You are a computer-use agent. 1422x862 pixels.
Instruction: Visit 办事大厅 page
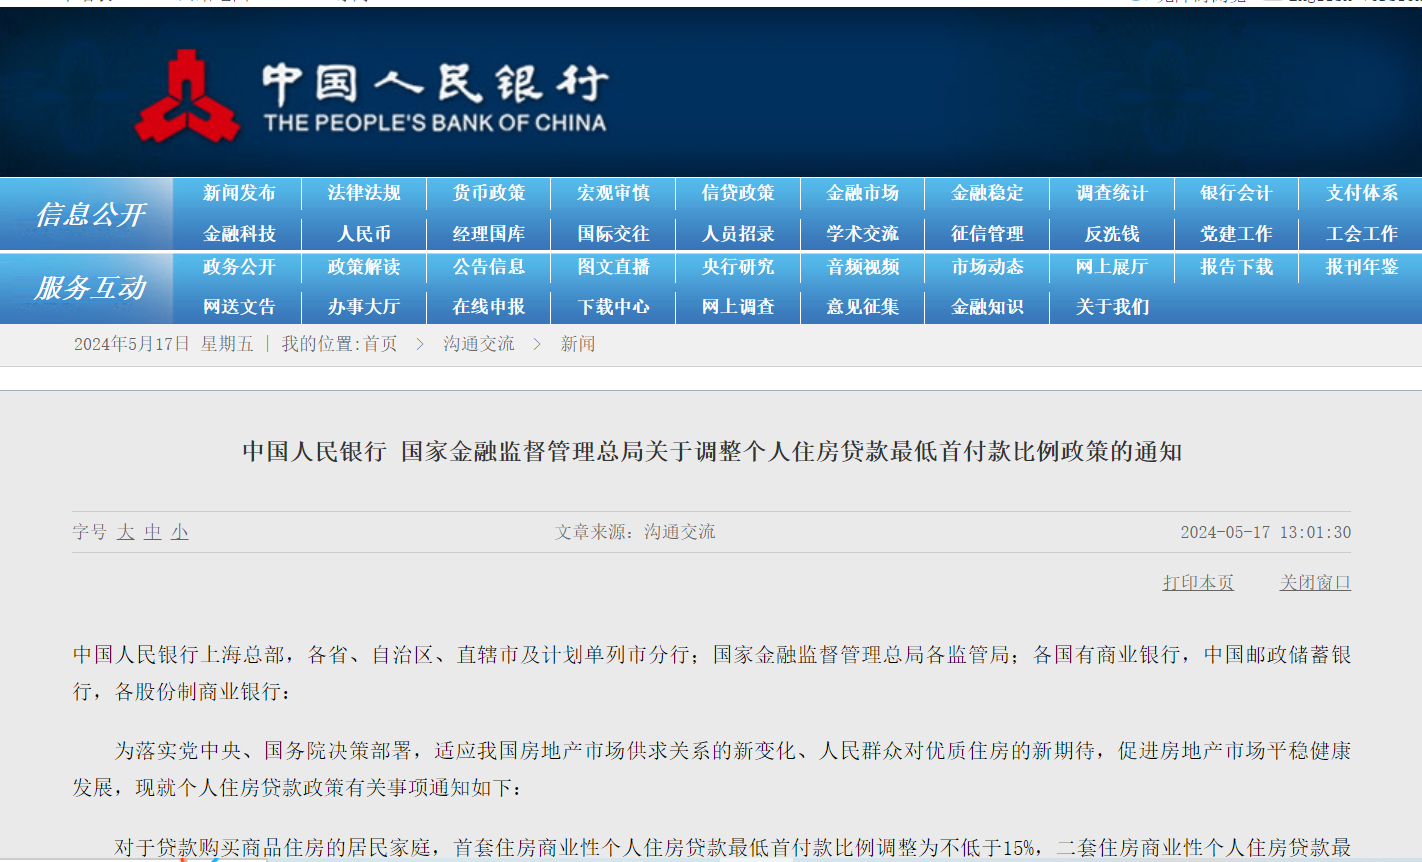(364, 307)
